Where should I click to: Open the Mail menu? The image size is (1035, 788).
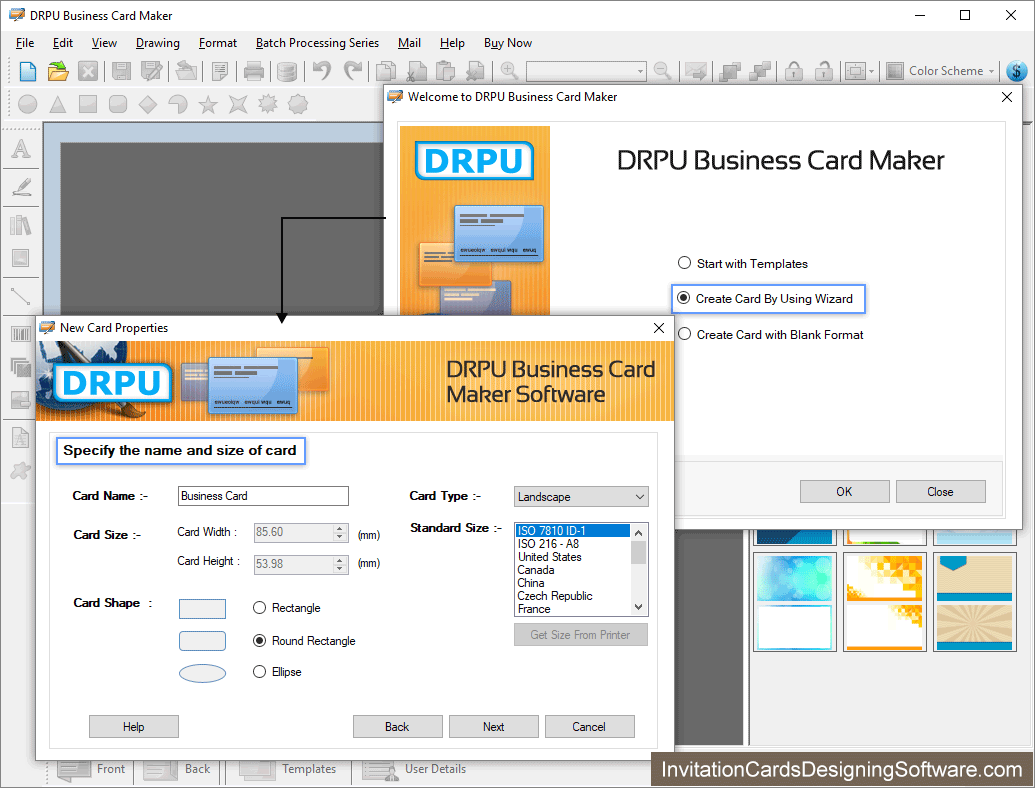click(x=409, y=43)
